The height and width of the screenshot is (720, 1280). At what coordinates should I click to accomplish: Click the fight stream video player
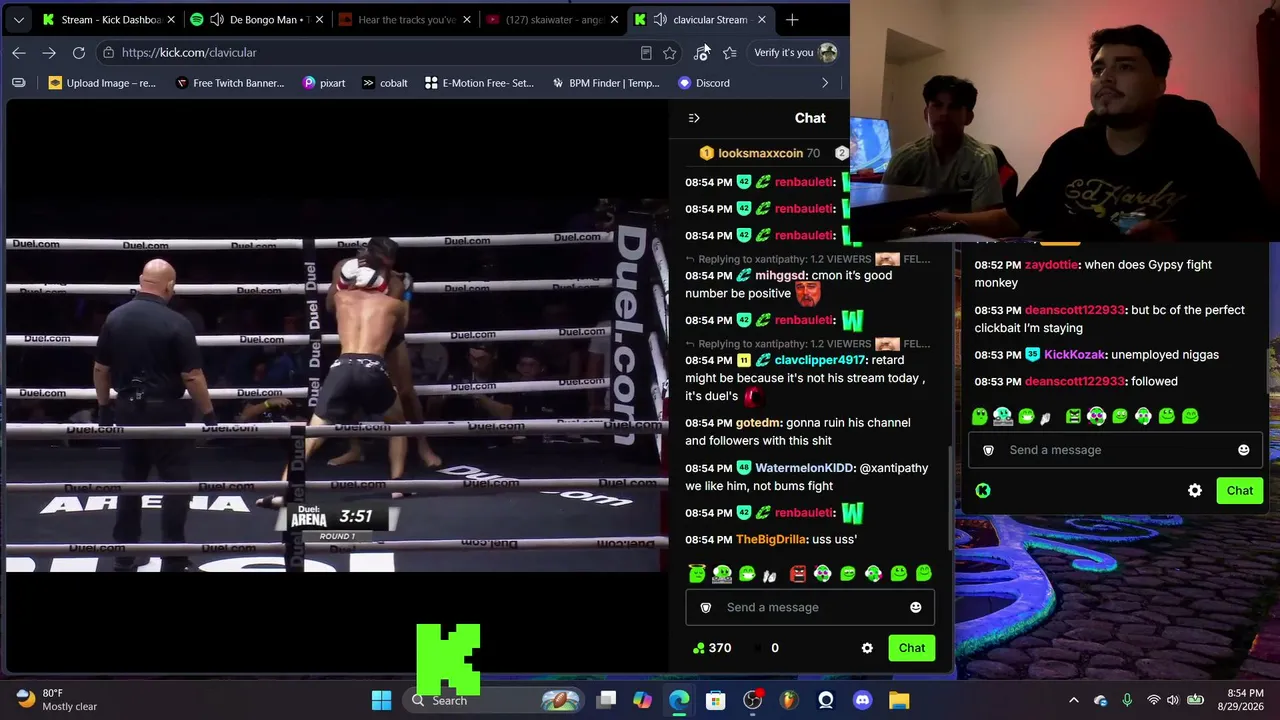click(337, 385)
